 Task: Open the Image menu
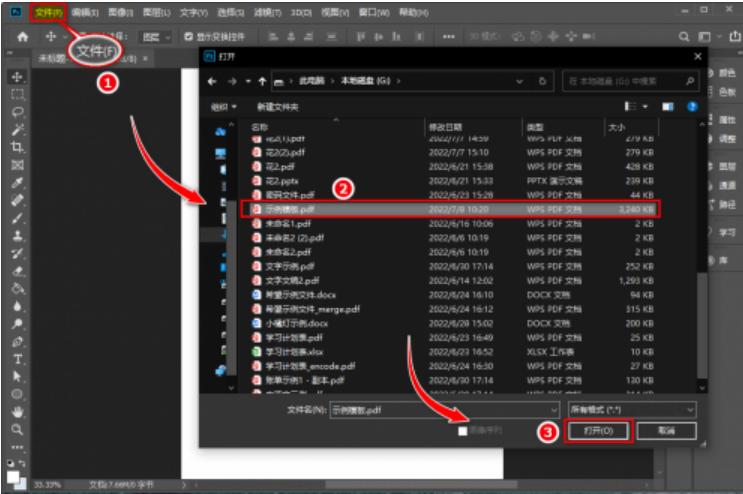point(121,13)
